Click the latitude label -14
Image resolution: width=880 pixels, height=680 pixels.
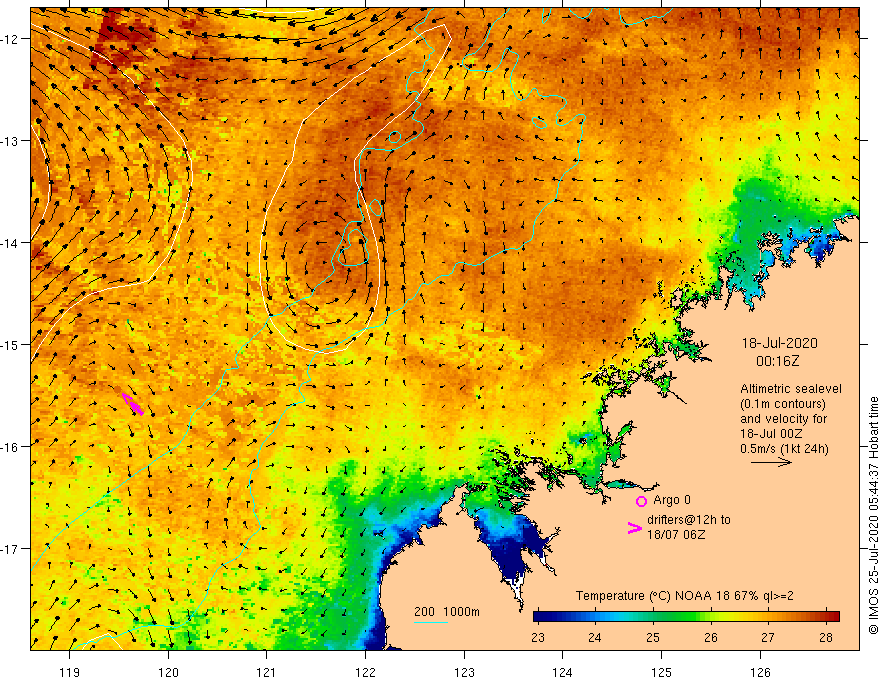[x=11, y=243]
